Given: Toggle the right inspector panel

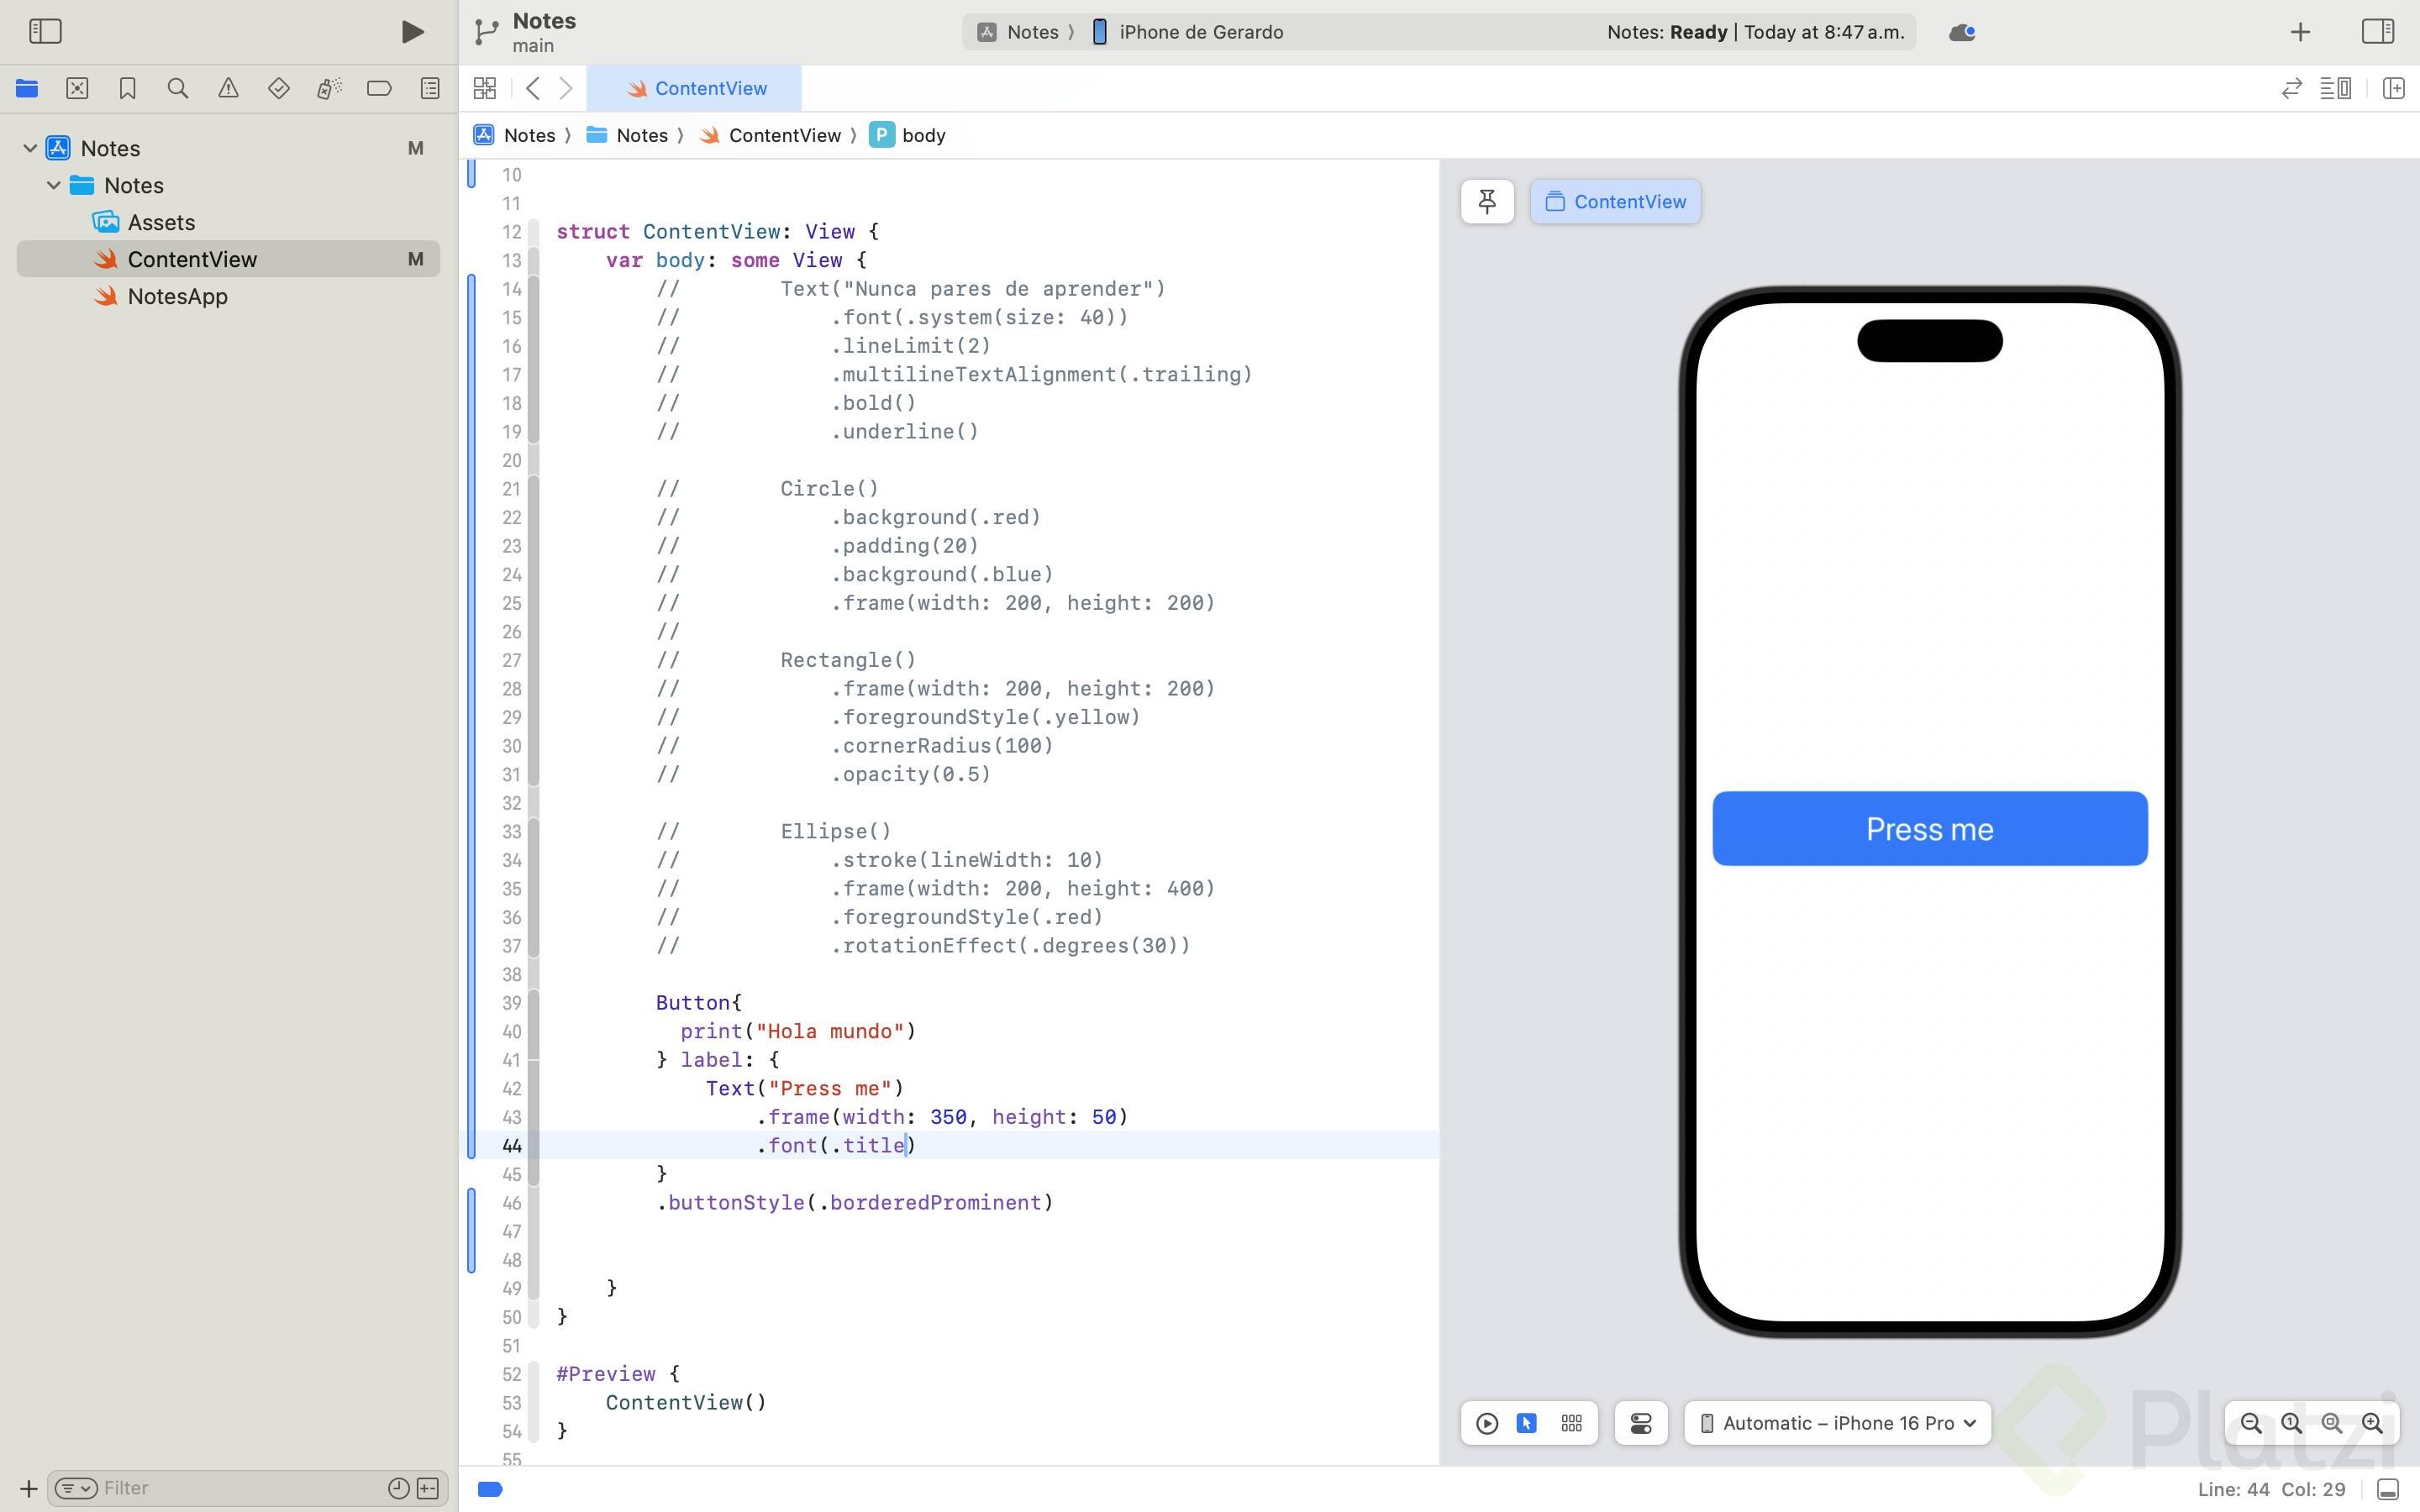Looking at the screenshot, I should (x=2378, y=32).
